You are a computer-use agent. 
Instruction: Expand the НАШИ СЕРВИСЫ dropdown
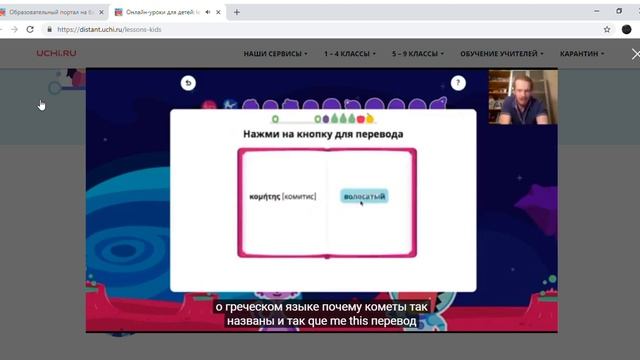pyautogui.click(x=276, y=53)
